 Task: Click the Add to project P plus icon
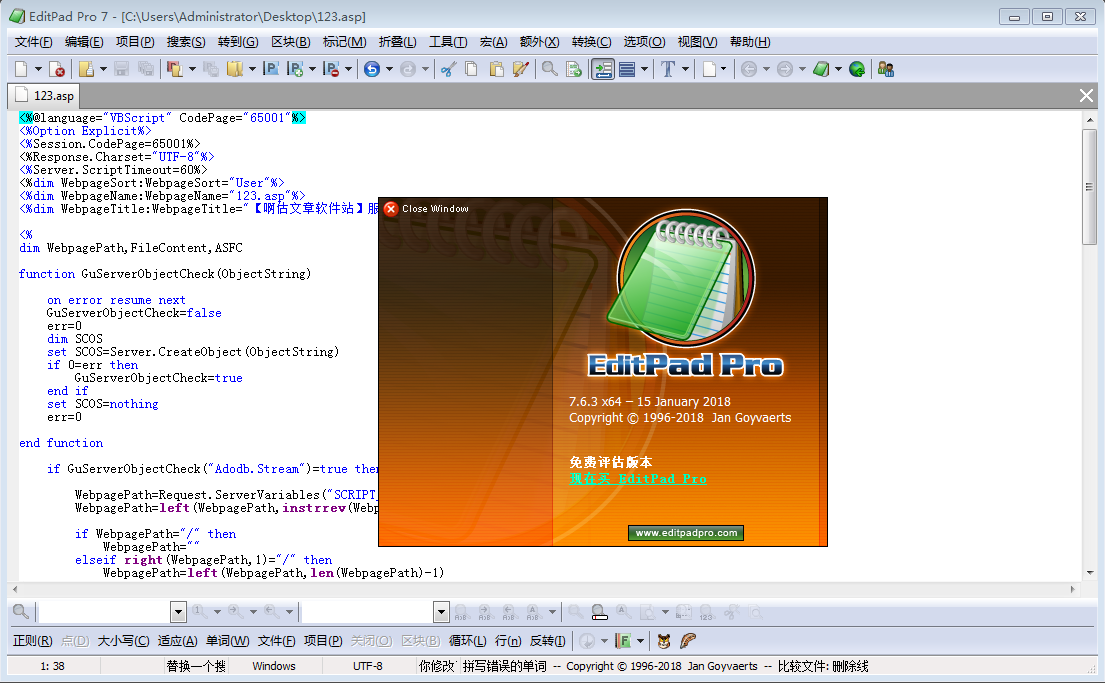pyautogui.click(x=296, y=69)
